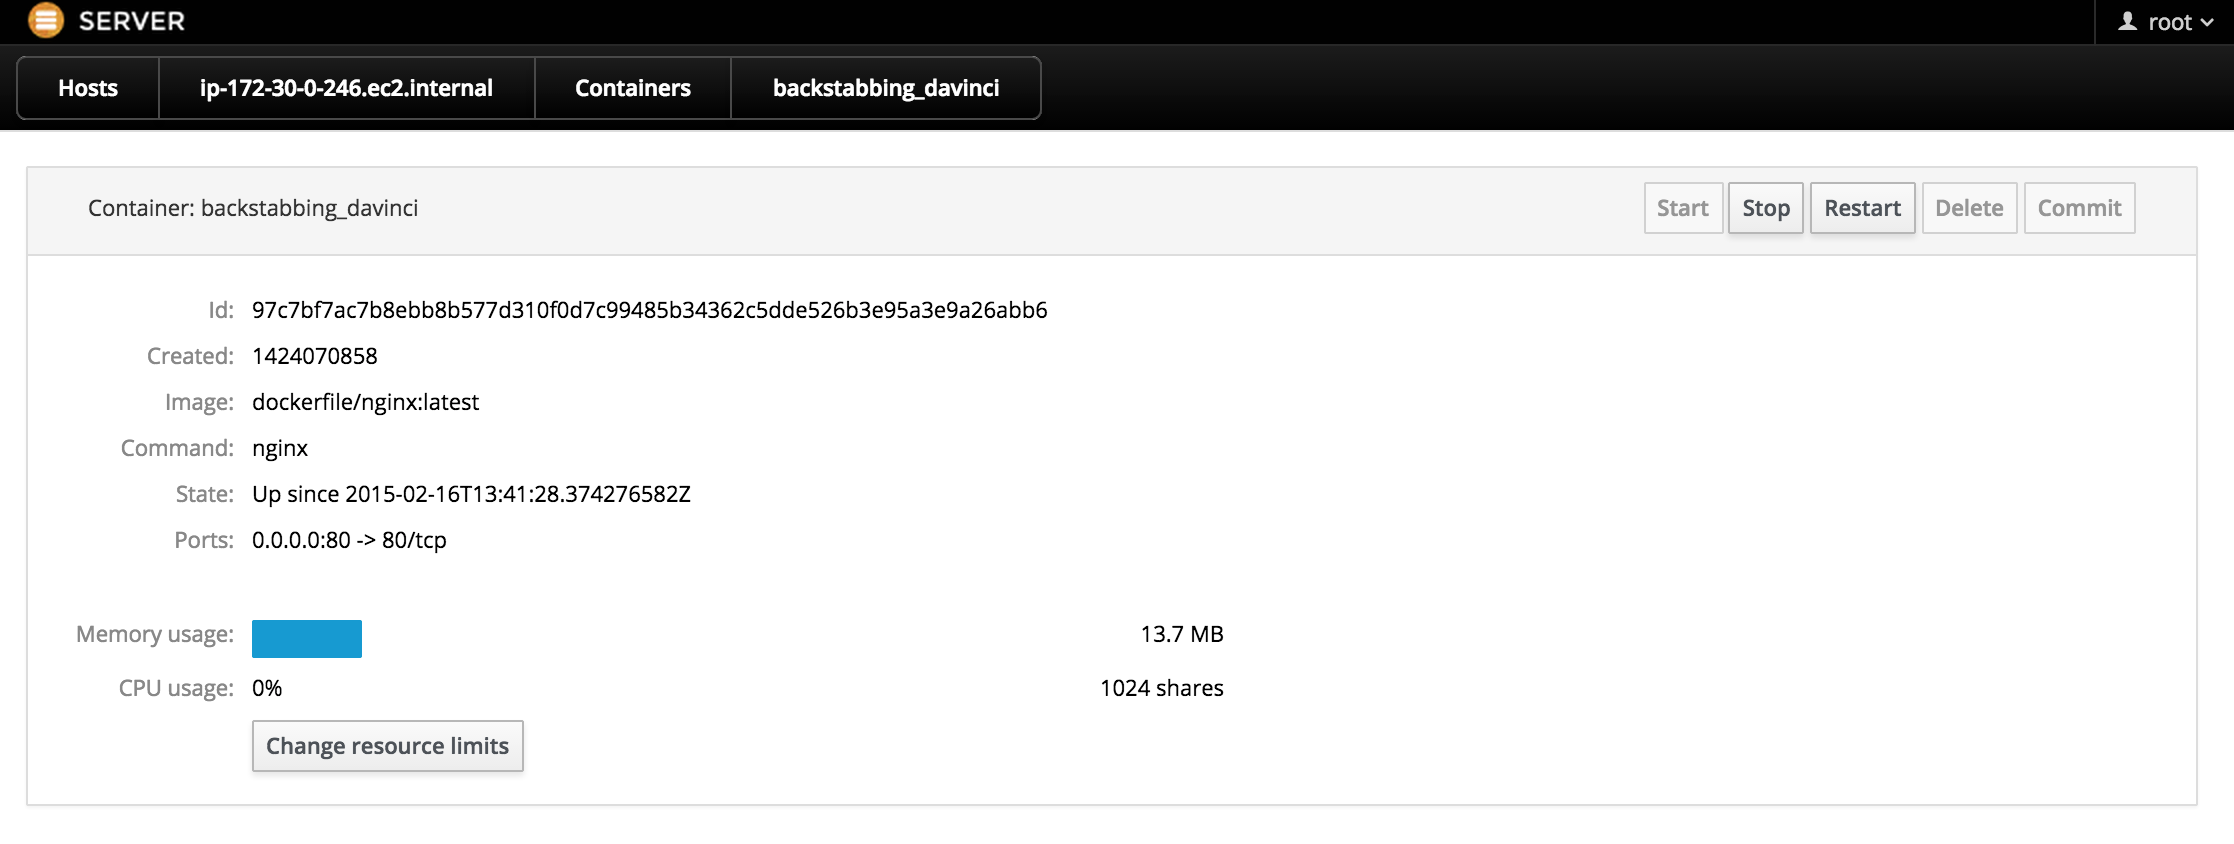Screen dimensions: 2234x844
Task: Open Change resource limits dialog
Action: [x=388, y=746]
